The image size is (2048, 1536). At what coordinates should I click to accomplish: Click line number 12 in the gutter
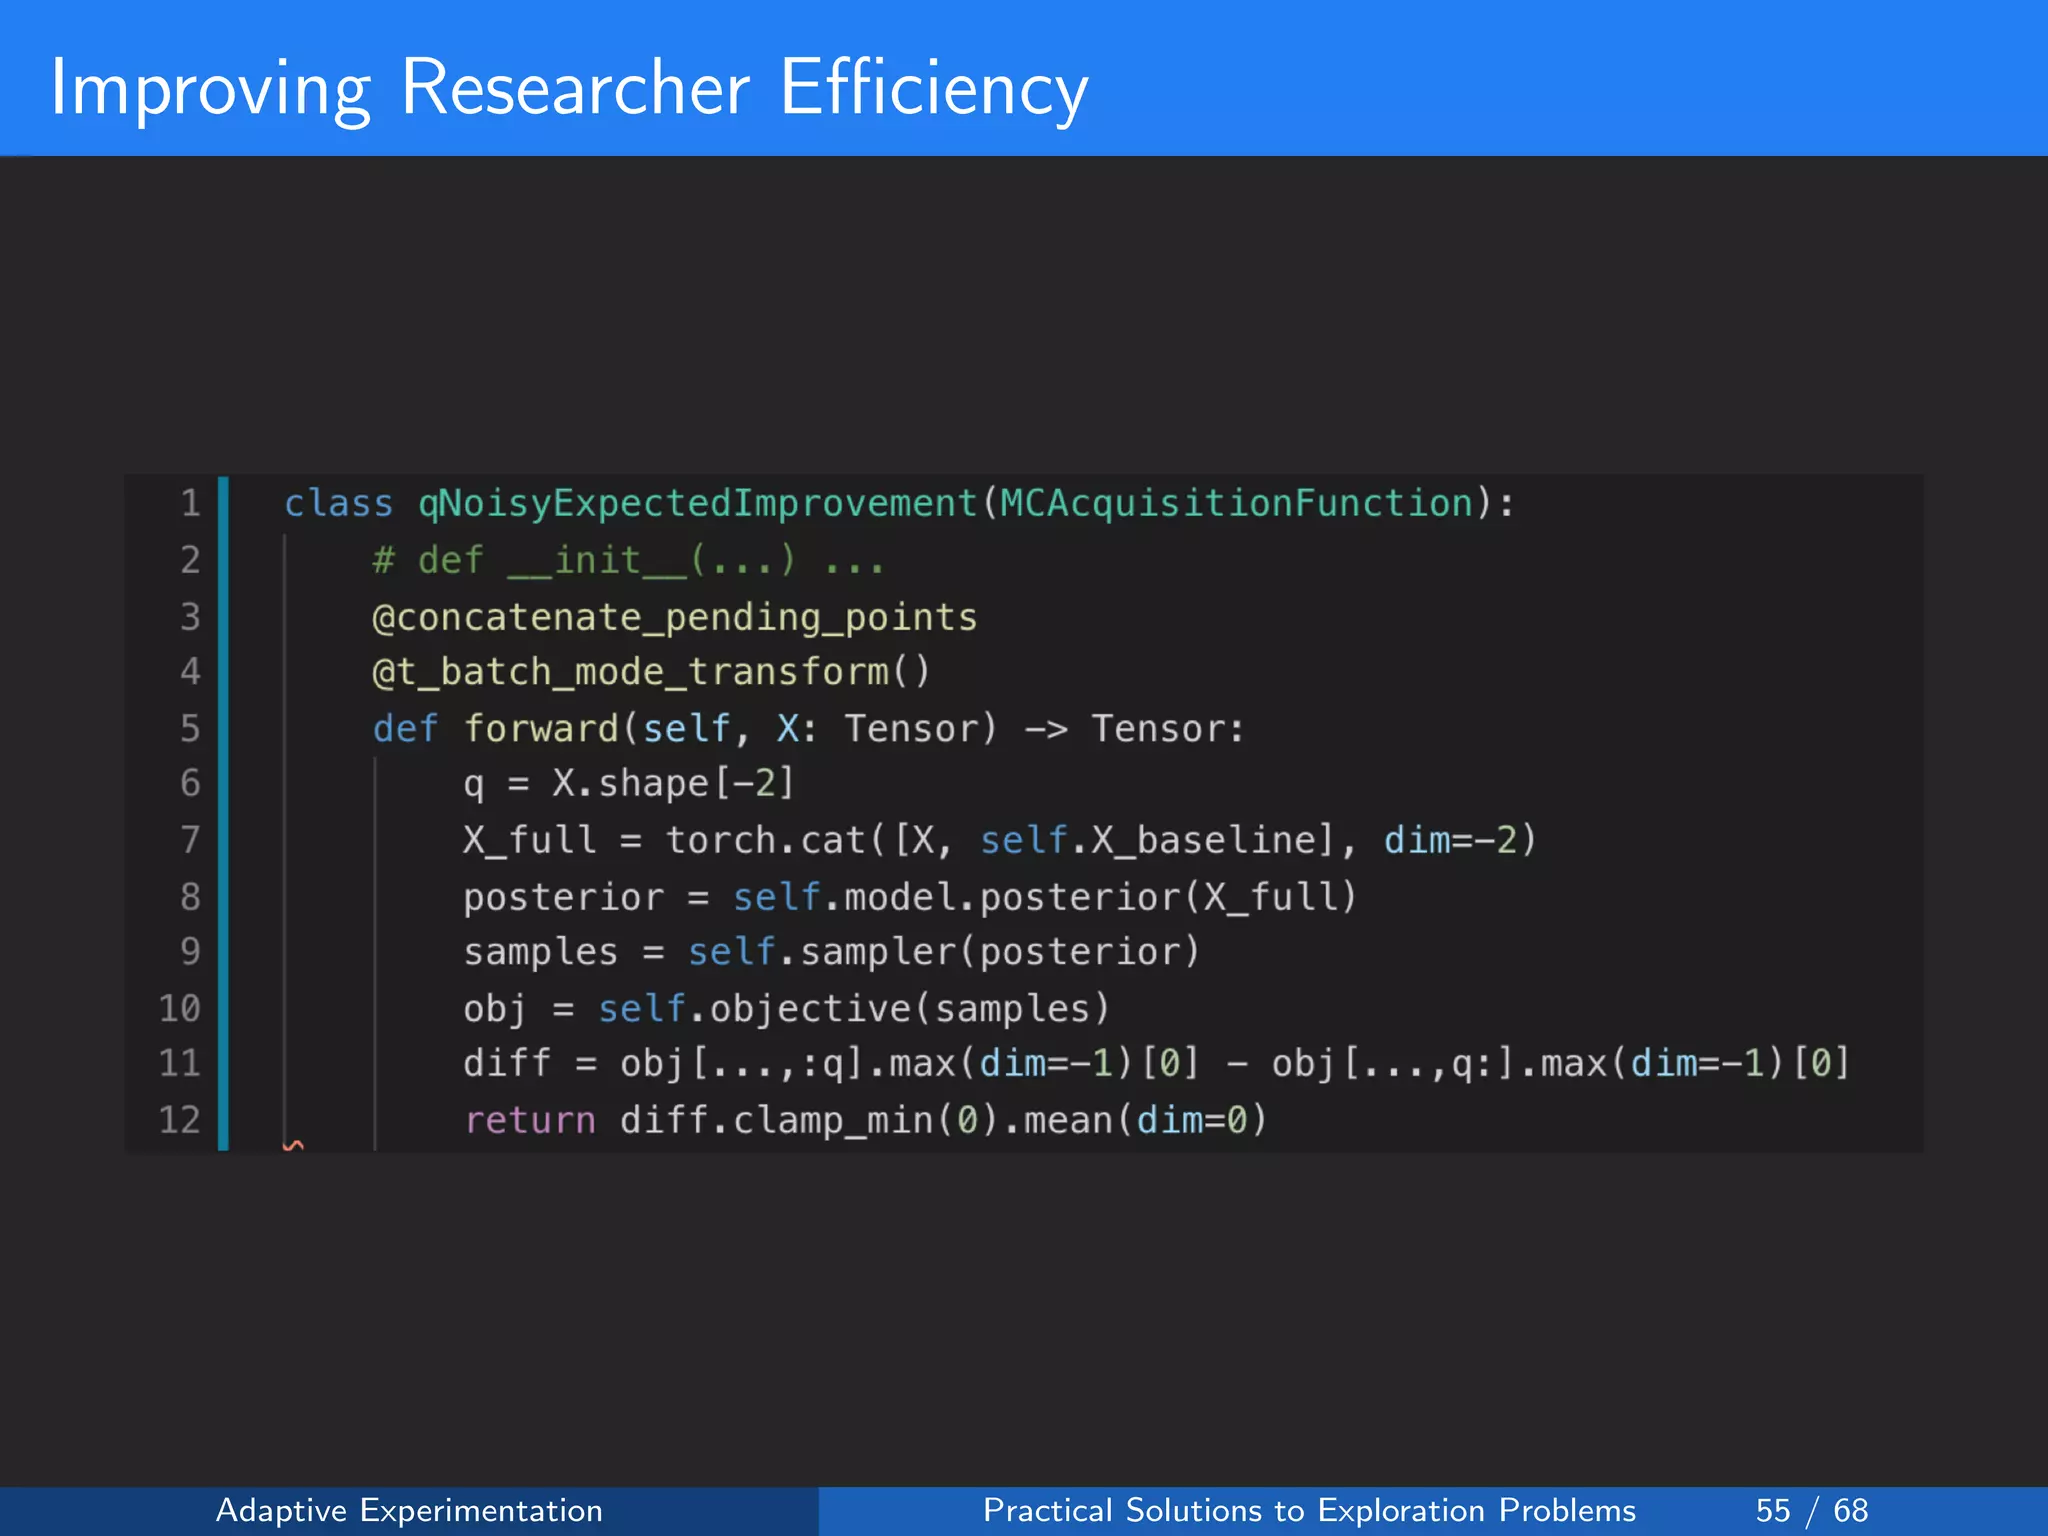coord(180,1120)
